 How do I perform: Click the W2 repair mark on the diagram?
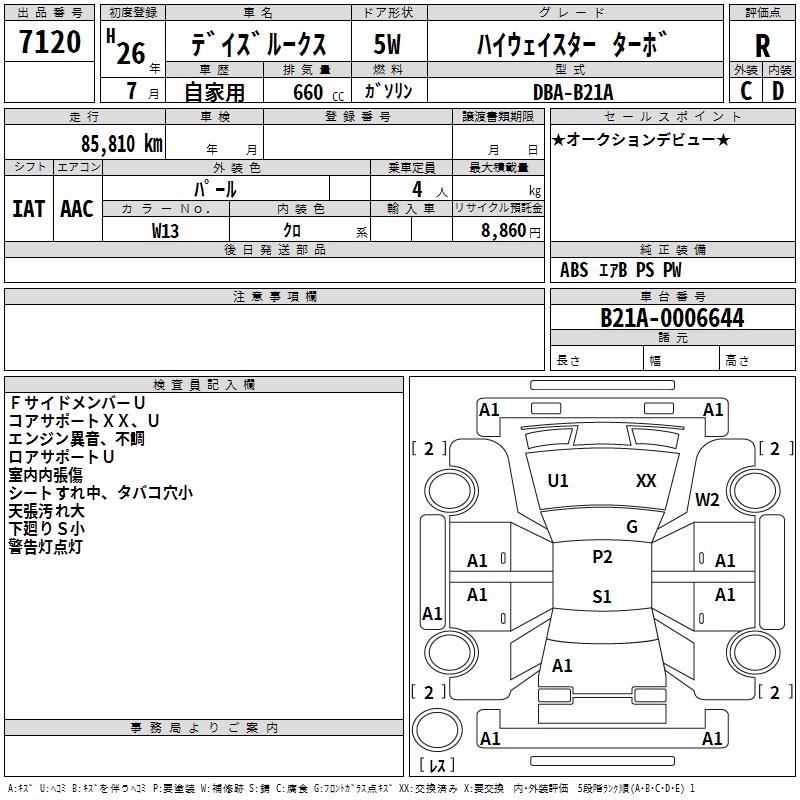coord(707,499)
